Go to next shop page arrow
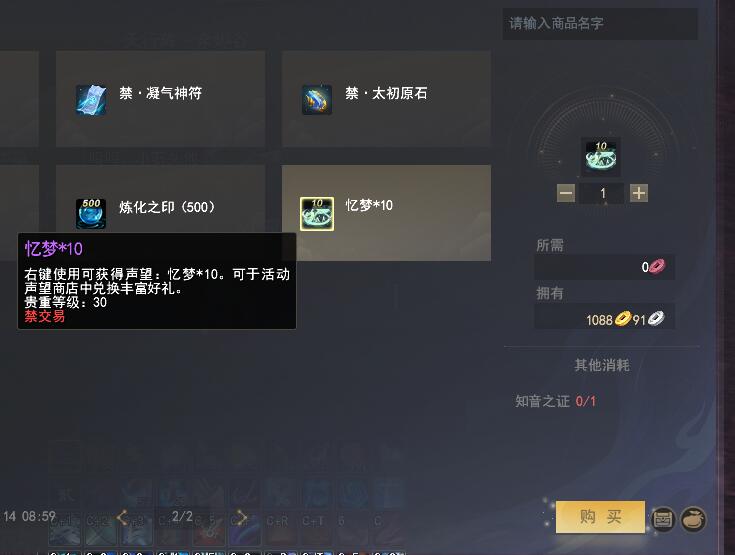 pos(241,517)
